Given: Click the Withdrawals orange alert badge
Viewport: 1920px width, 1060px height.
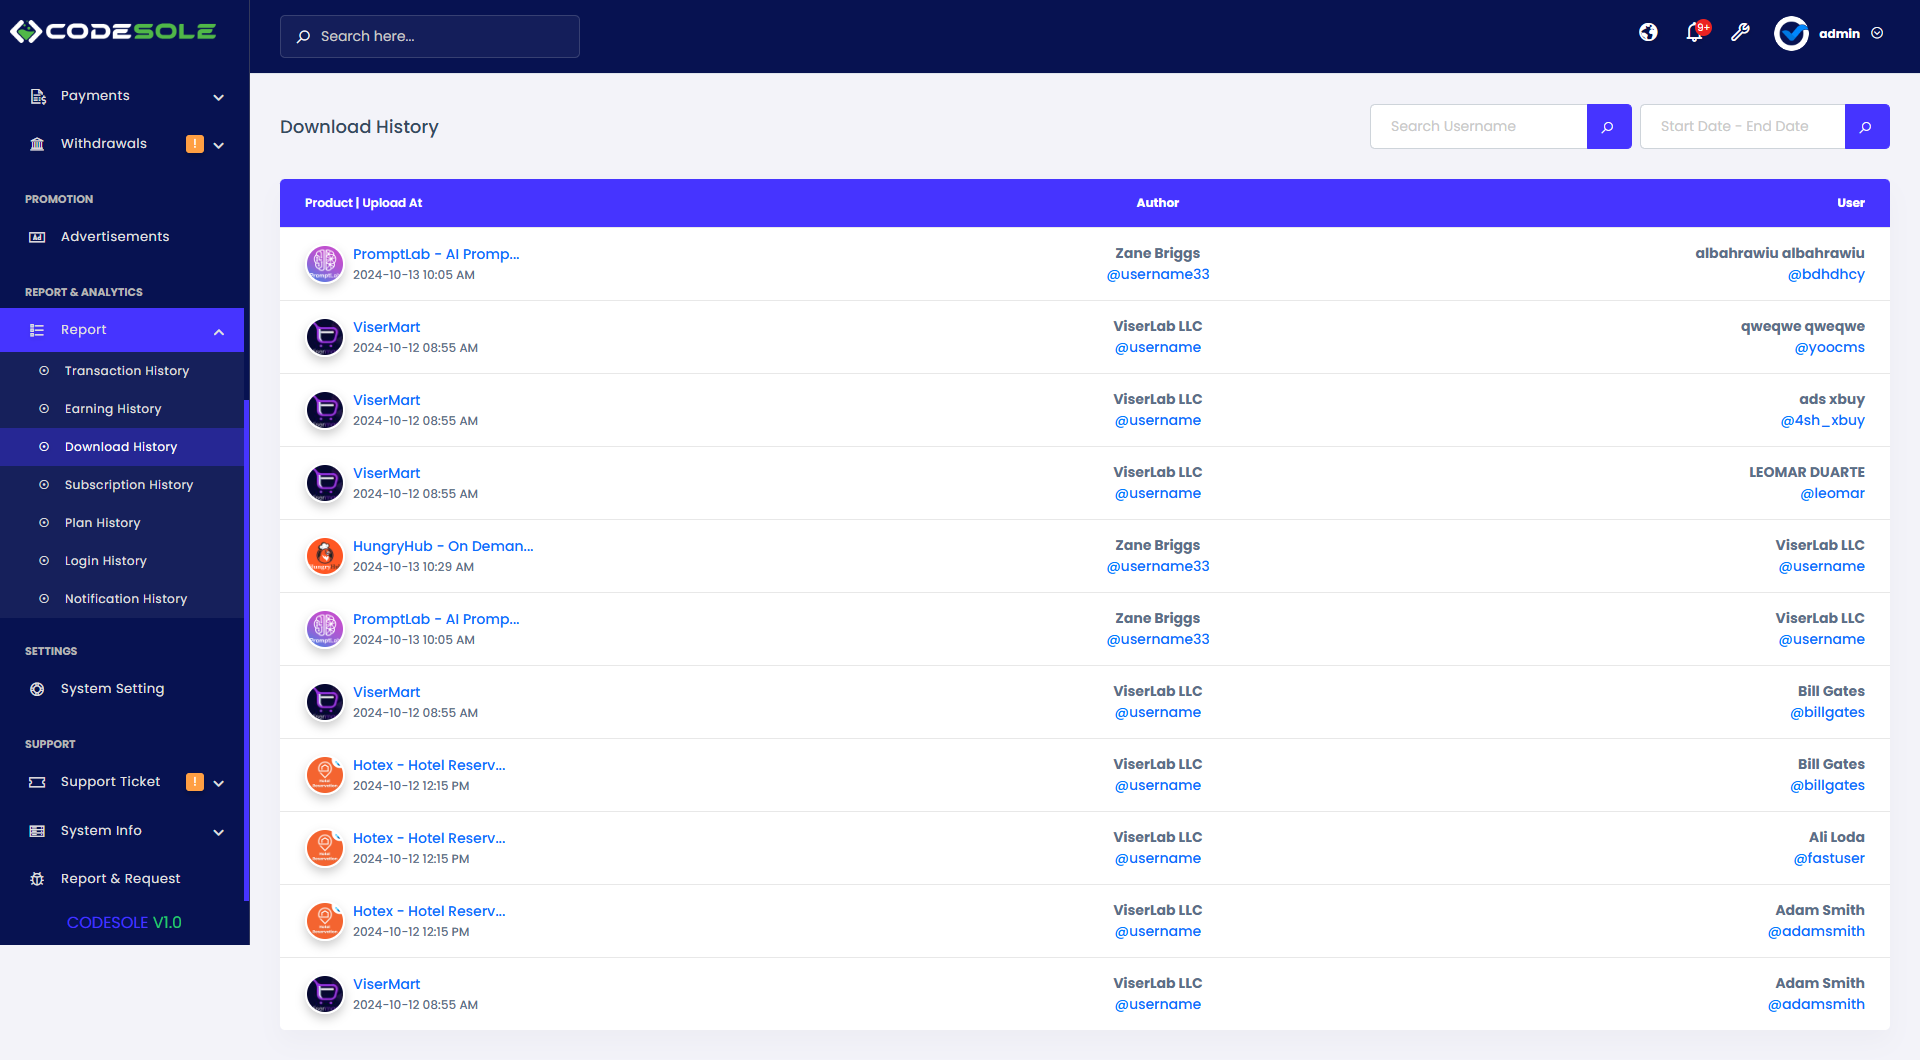Looking at the screenshot, I should pyautogui.click(x=195, y=144).
